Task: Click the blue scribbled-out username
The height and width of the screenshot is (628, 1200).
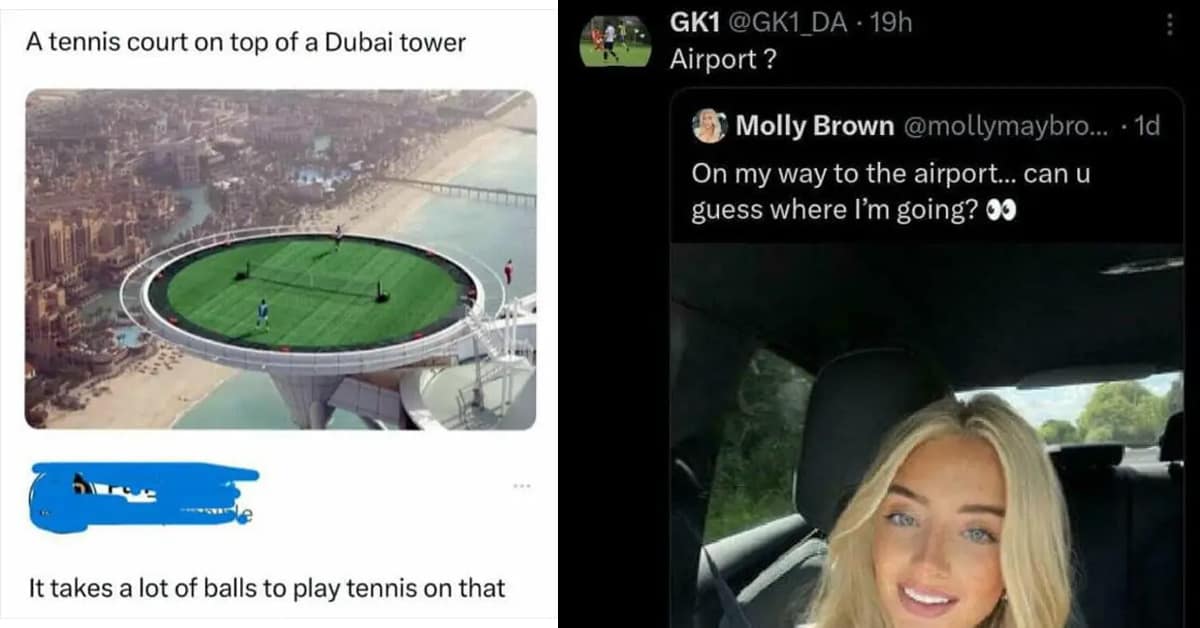Action: tap(145, 495)
